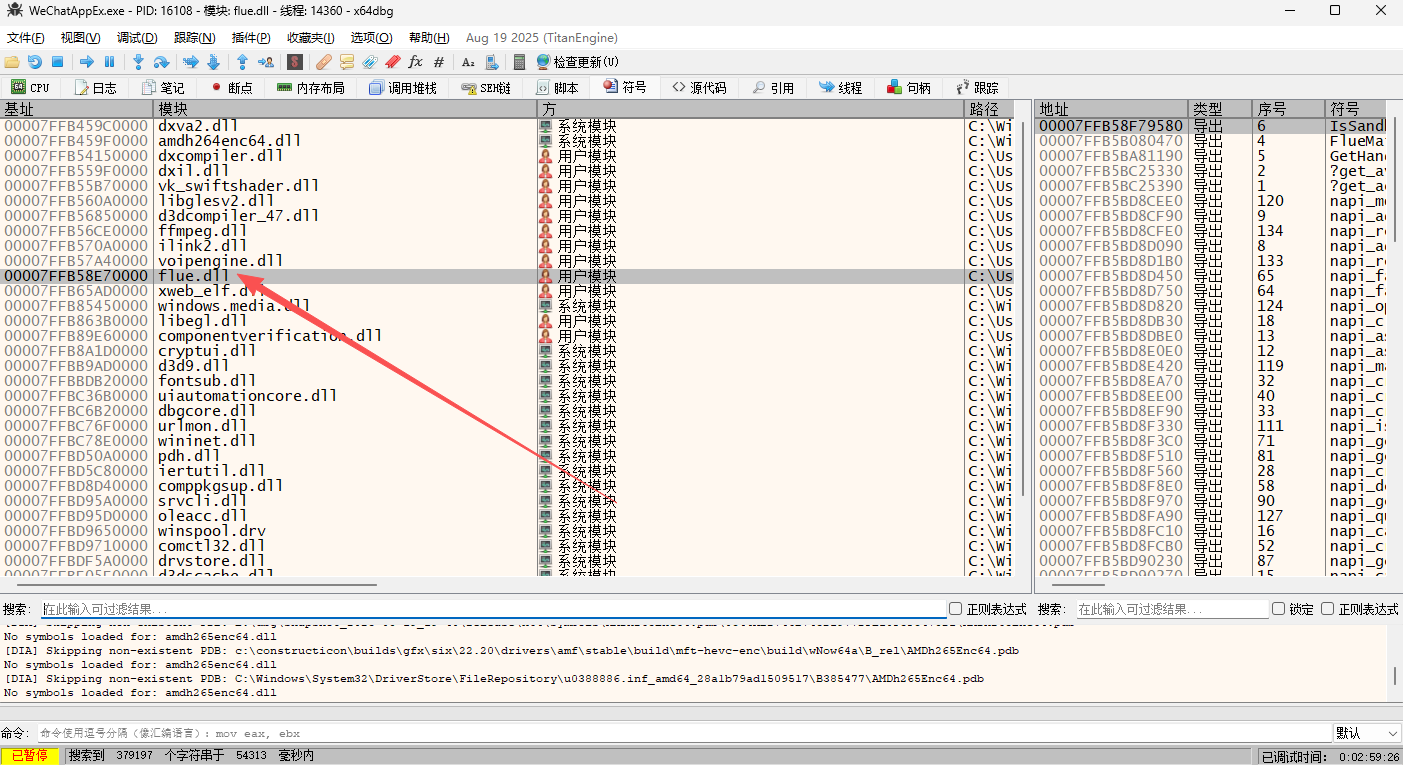Open the Comments toolbar icon
The image size is (1403, 765).
coord(346,62)
